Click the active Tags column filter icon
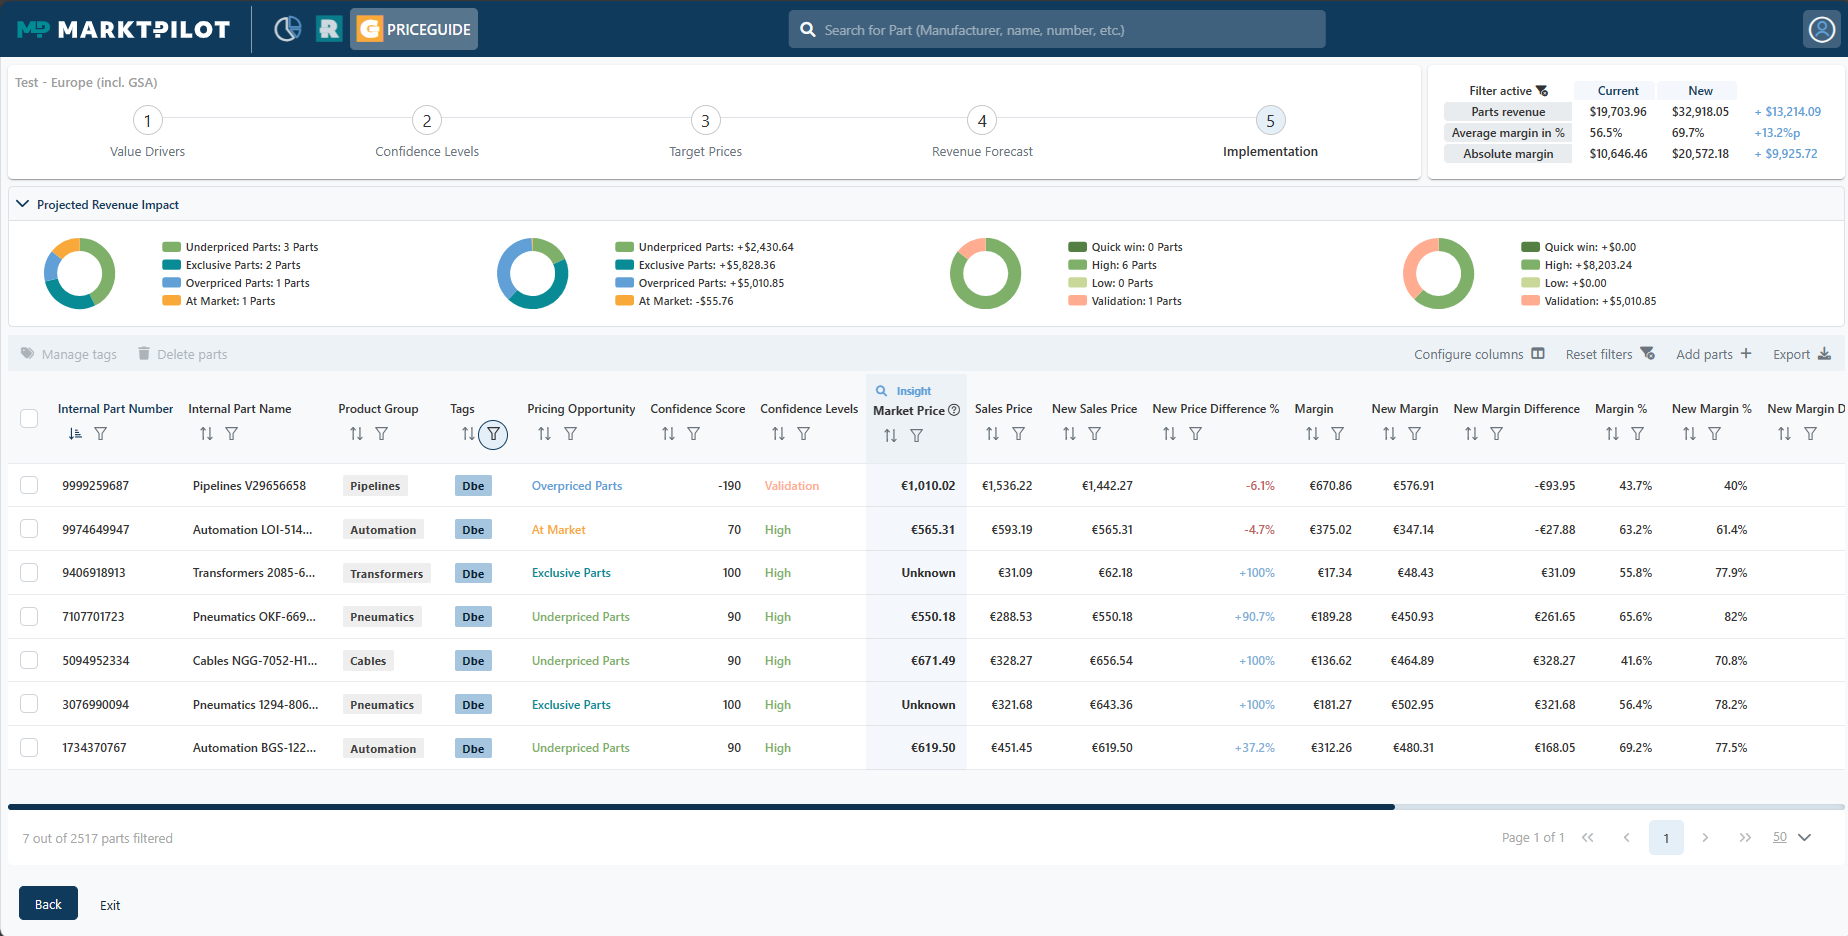1848x936 pixels. pyautogui.click(x=493, y=434)
